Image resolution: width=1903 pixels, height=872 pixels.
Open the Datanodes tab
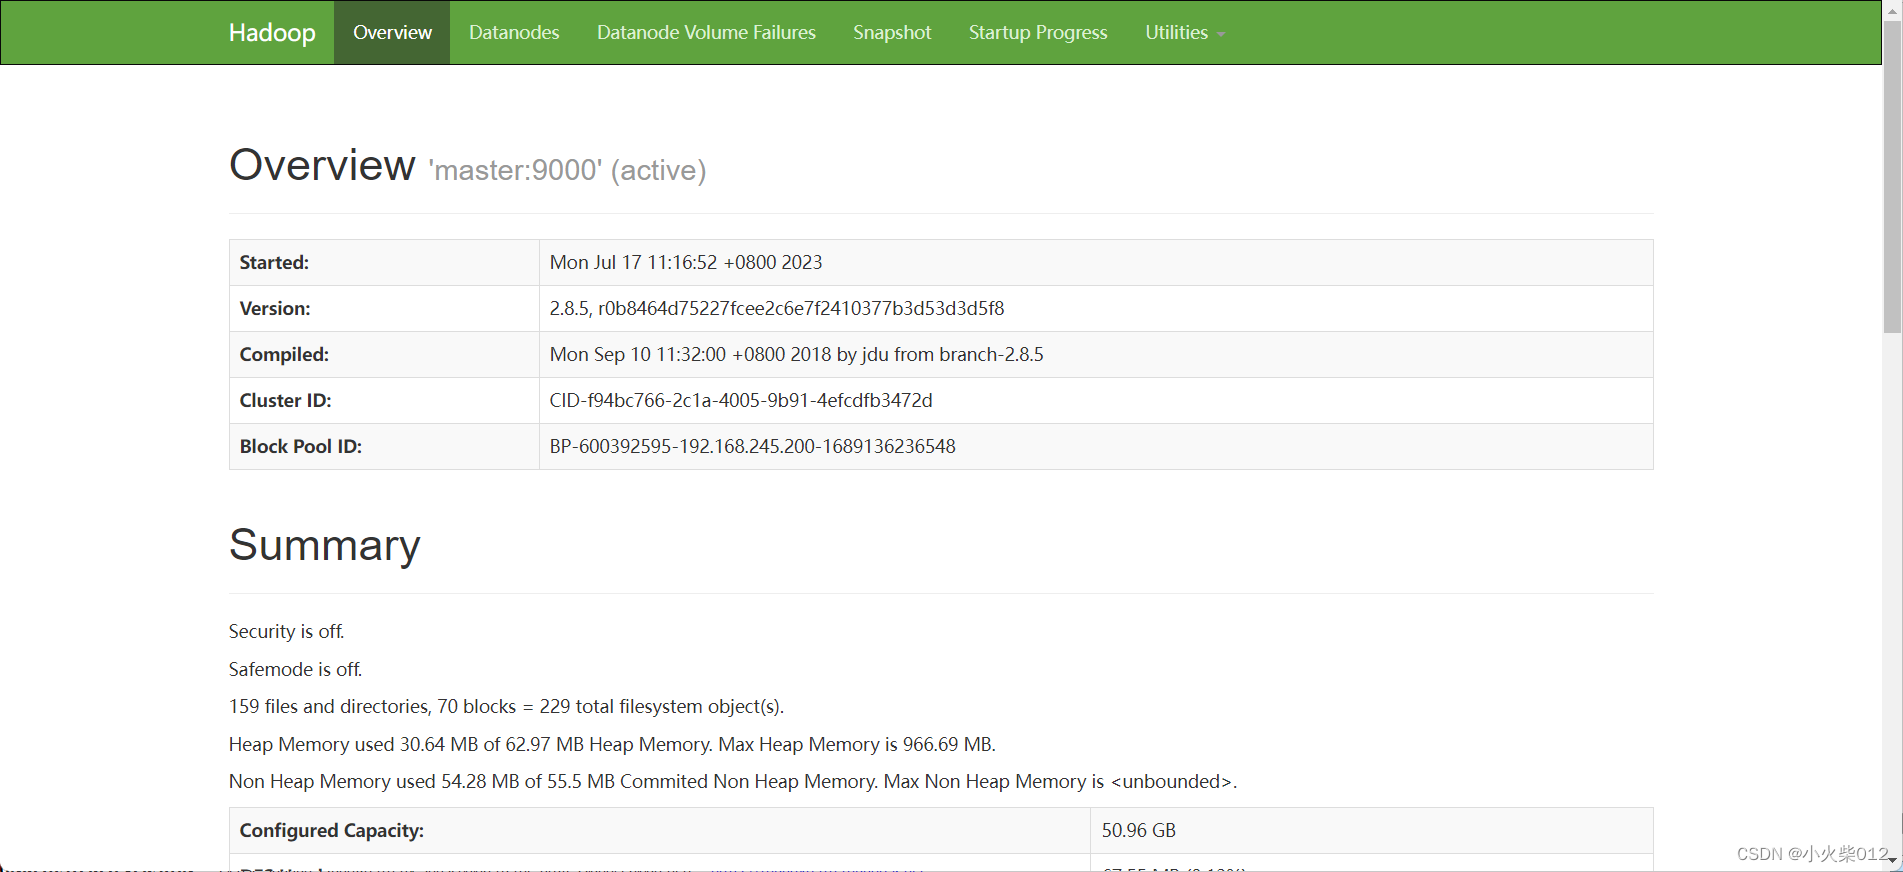click(514, 32)
